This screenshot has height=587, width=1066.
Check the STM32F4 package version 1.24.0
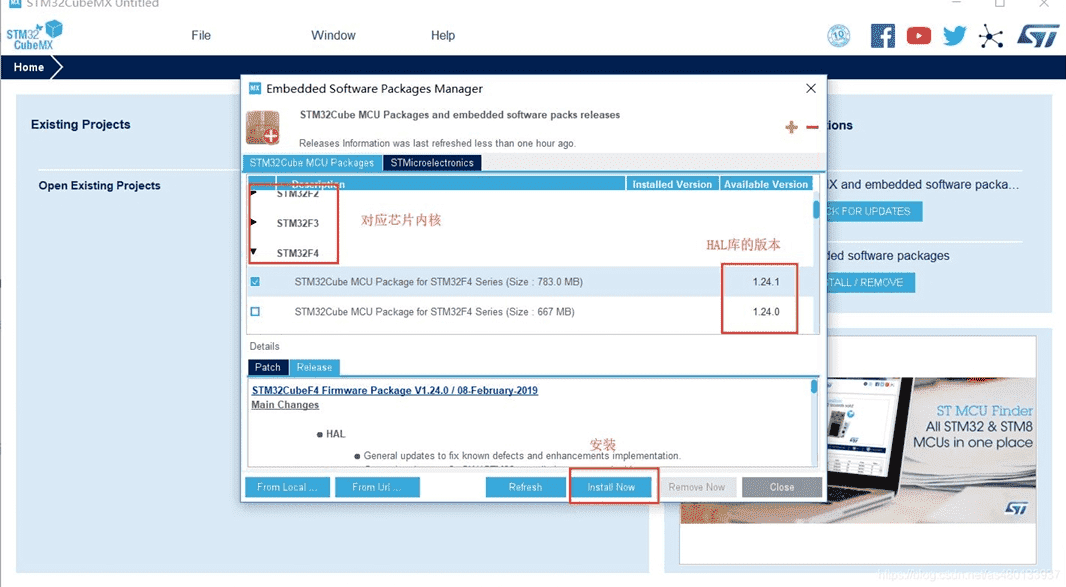tap(255, 312)
